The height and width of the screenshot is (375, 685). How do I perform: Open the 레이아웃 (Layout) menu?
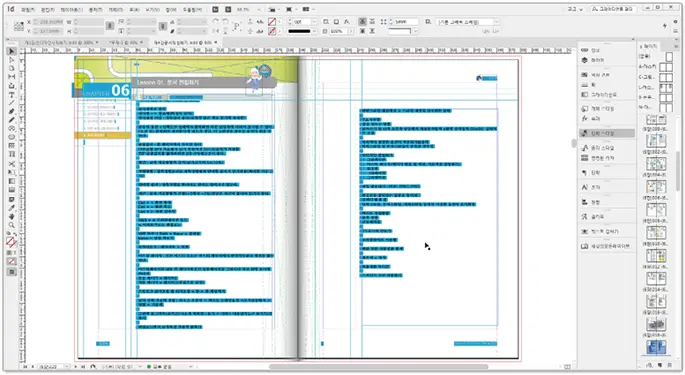pyautogui.click(x=72, y=9)
